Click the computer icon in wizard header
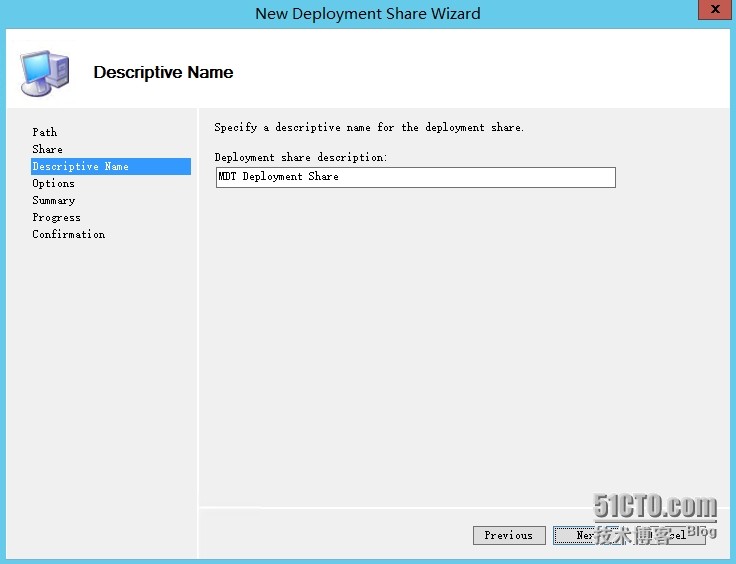This screenshot has height=564, width=736. (45, 73)
